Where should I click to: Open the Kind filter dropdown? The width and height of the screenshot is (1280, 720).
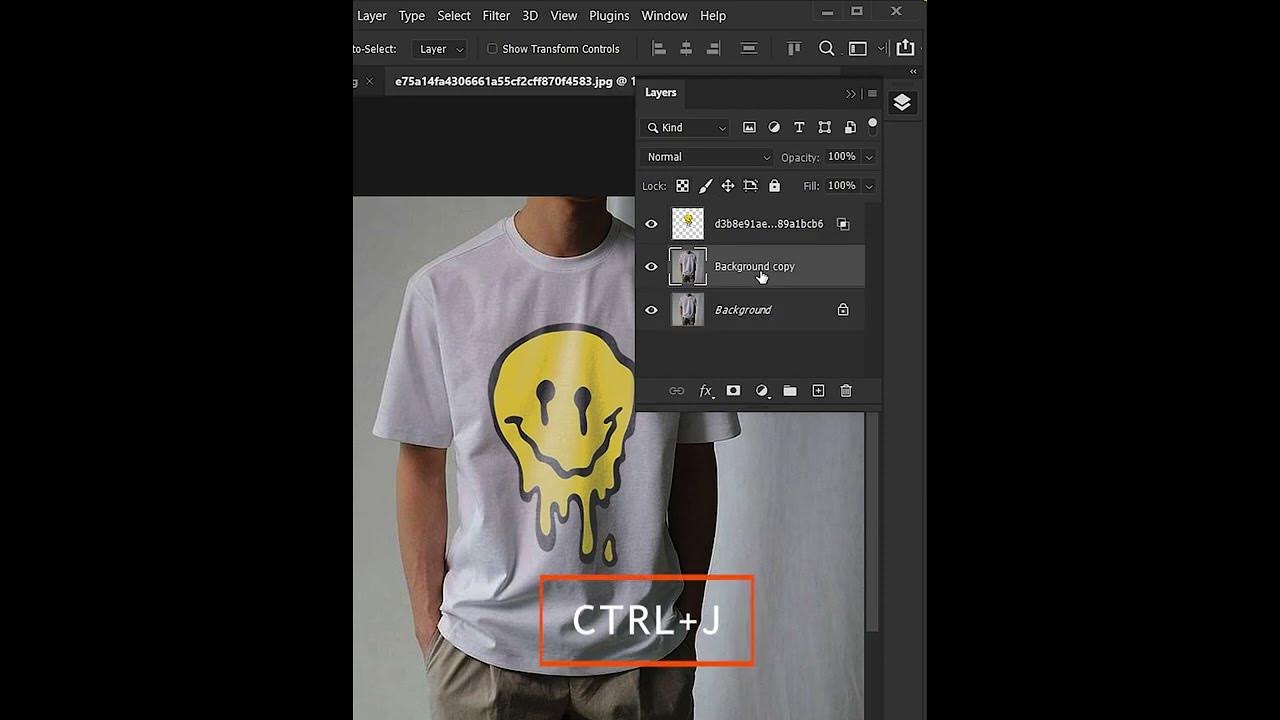click(686, 128)
